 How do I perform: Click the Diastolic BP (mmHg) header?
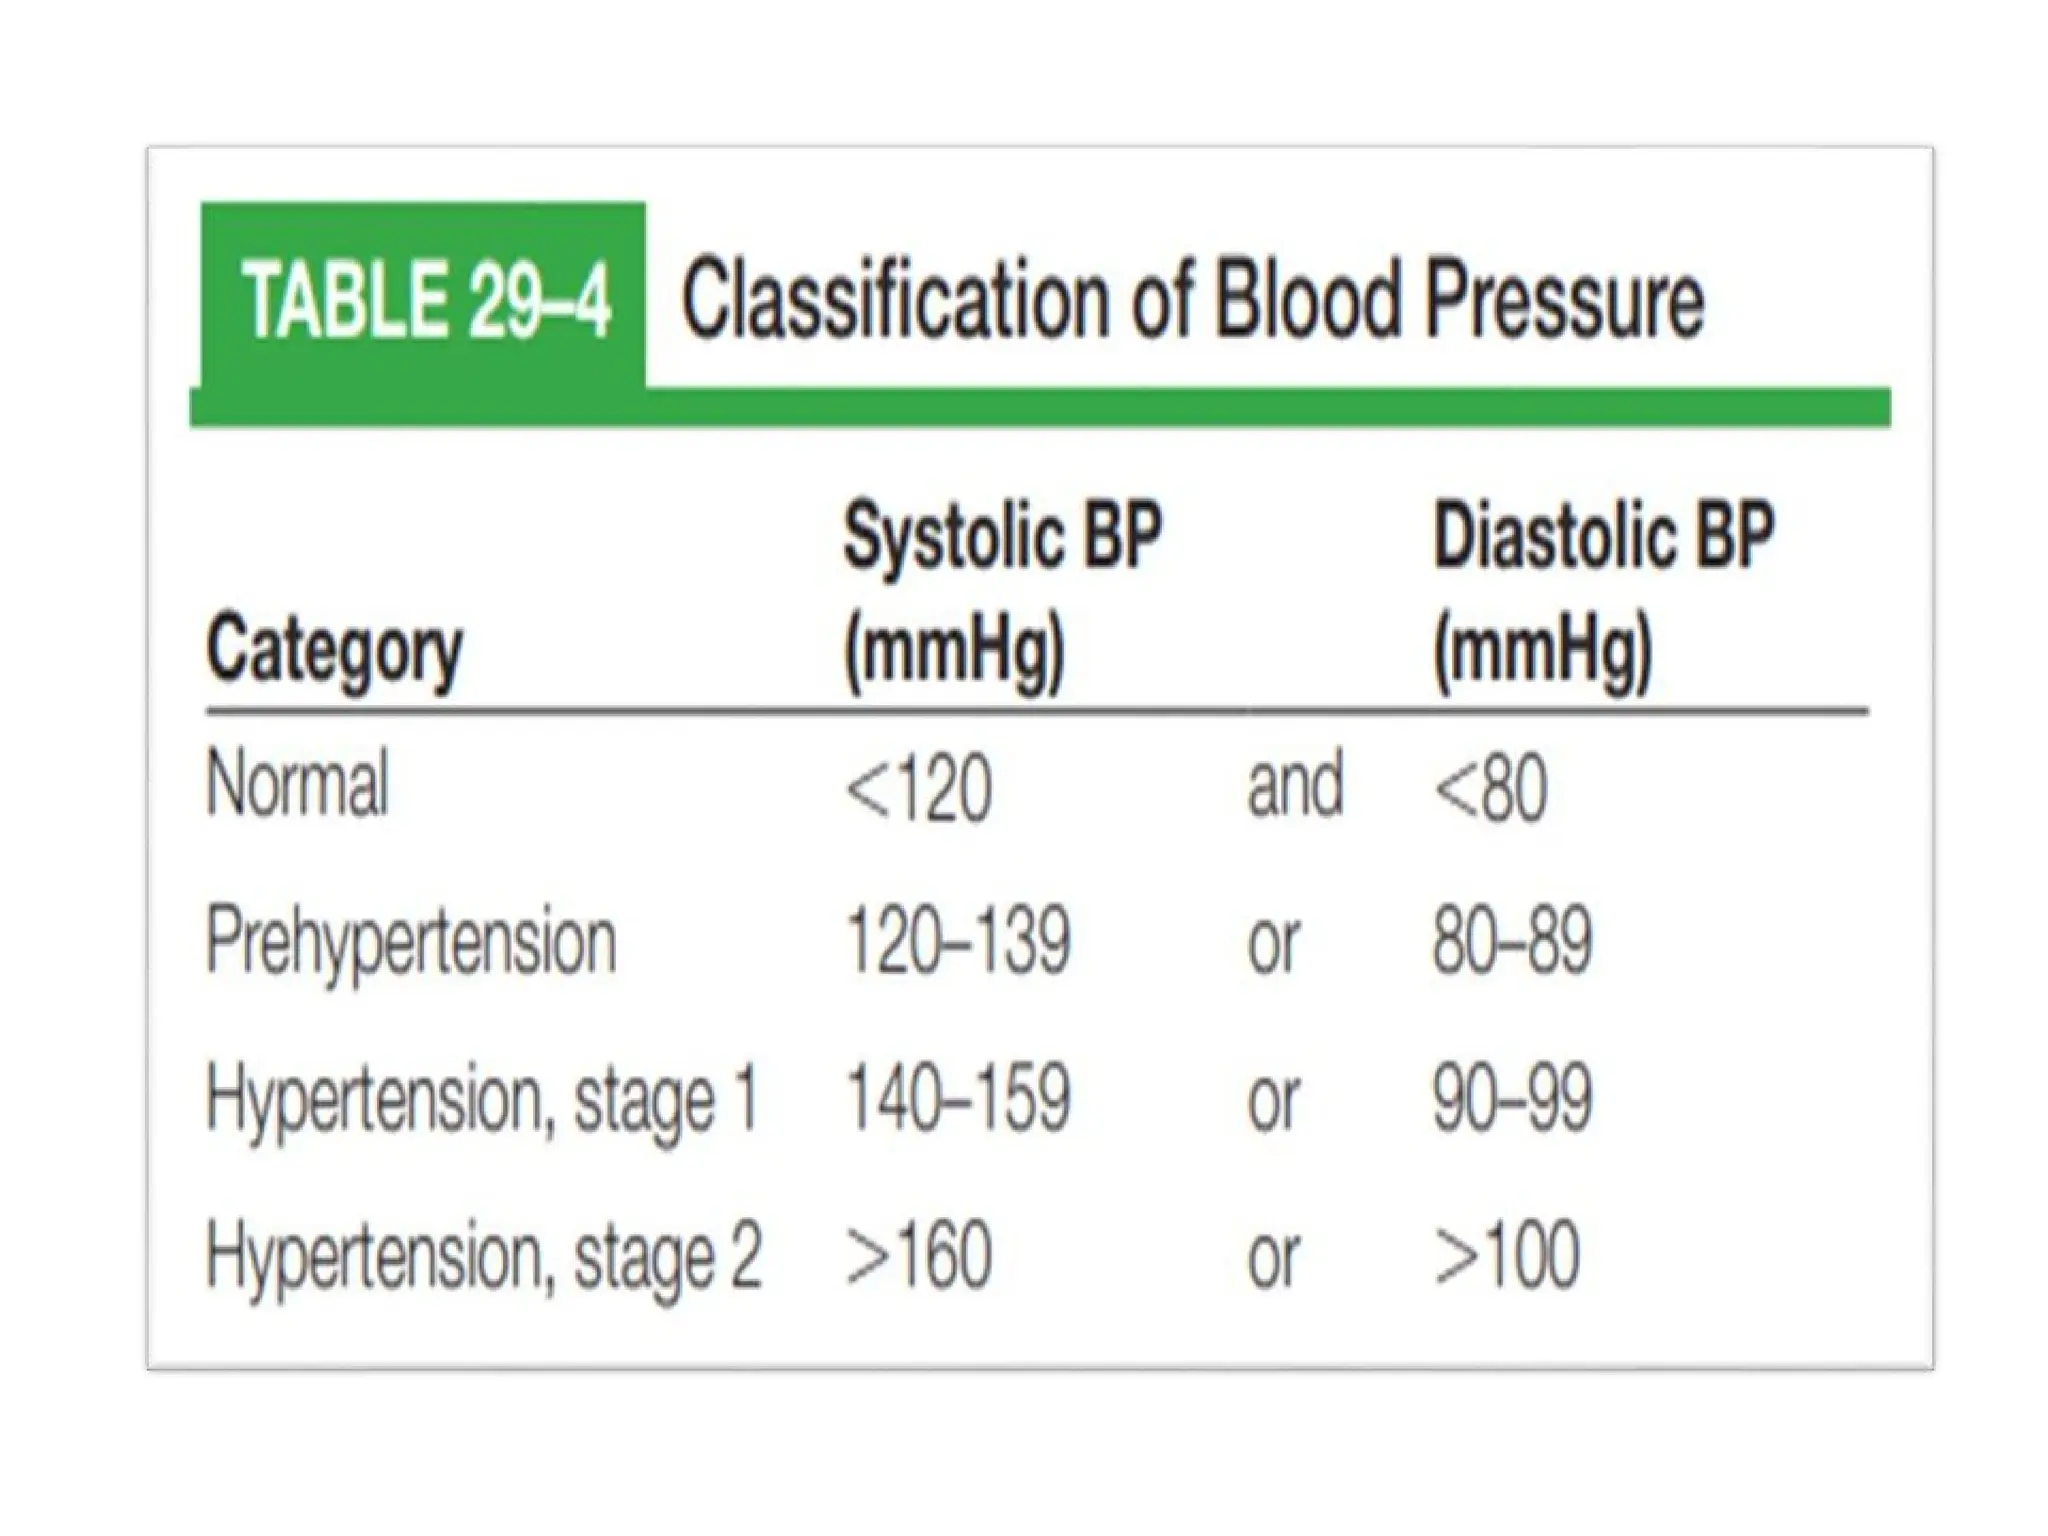point(1603,596)
